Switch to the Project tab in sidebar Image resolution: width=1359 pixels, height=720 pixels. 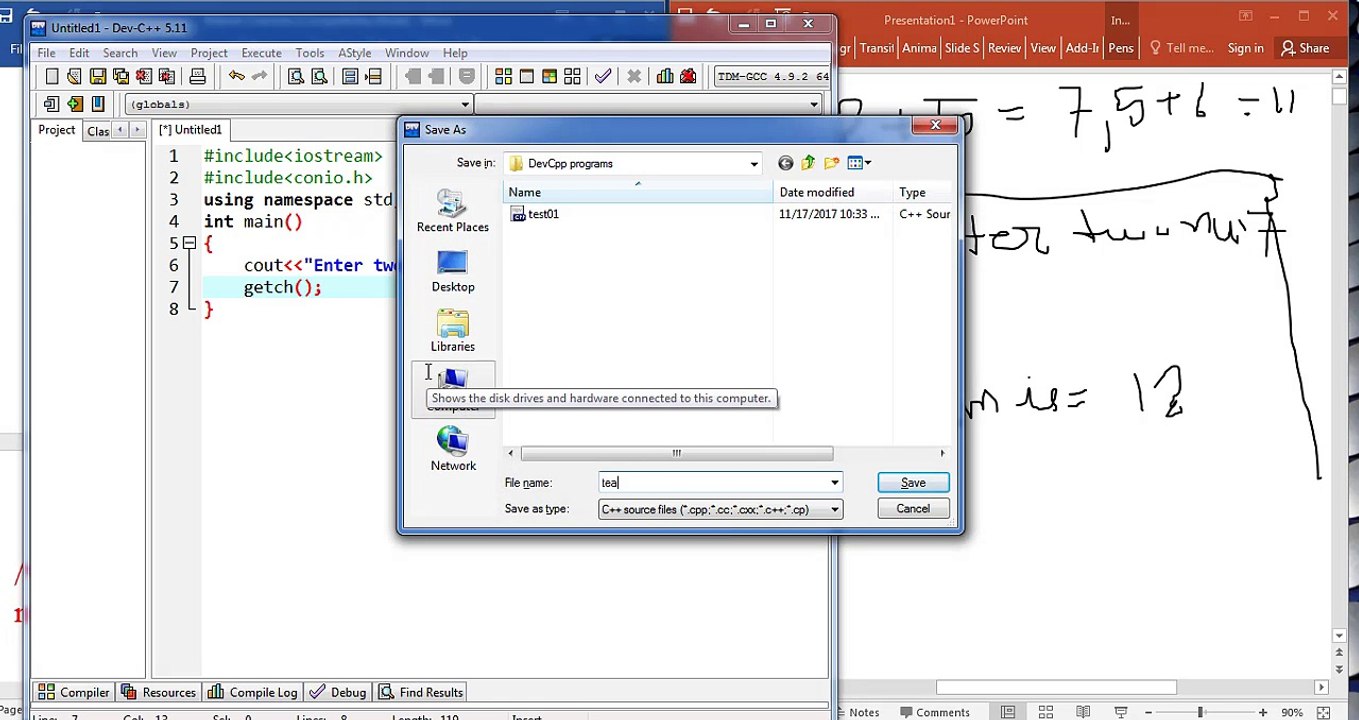57,130
